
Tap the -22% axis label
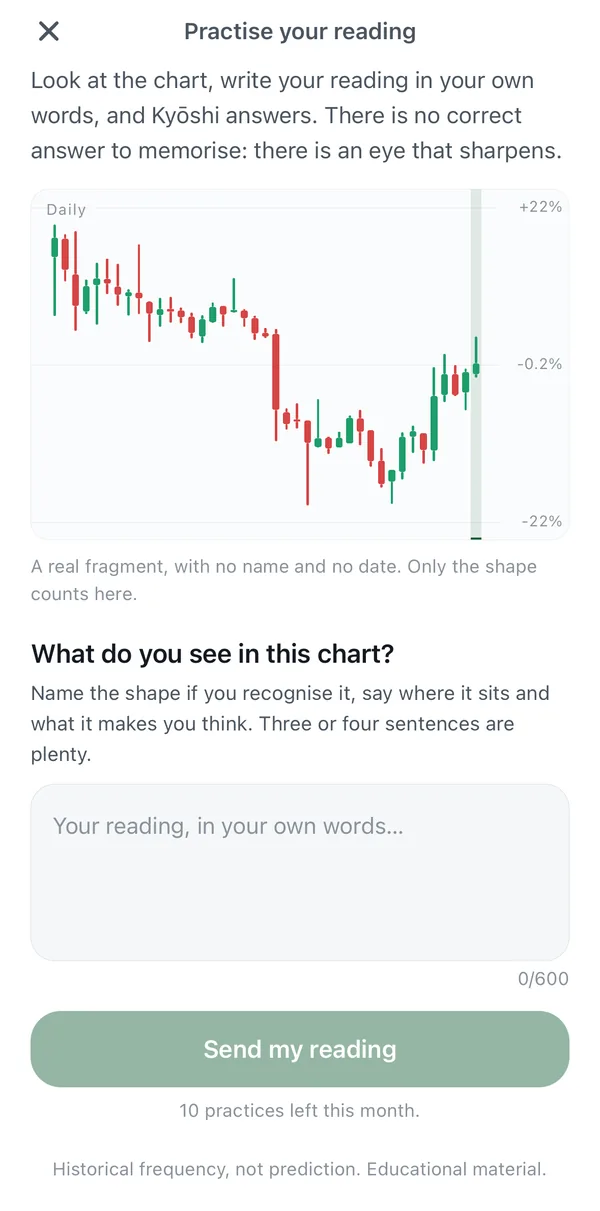pyautogui.click(x=541, y=521)
